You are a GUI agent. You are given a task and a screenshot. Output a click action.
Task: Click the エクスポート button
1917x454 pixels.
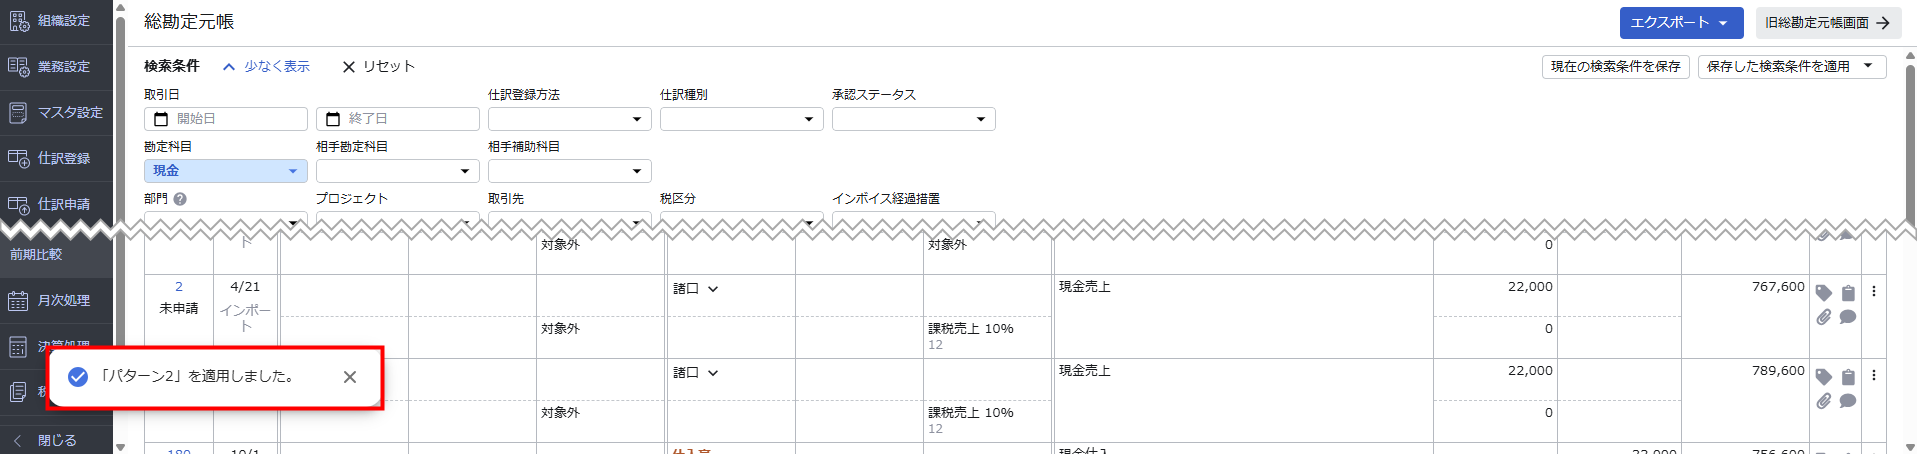(1680, 22)
